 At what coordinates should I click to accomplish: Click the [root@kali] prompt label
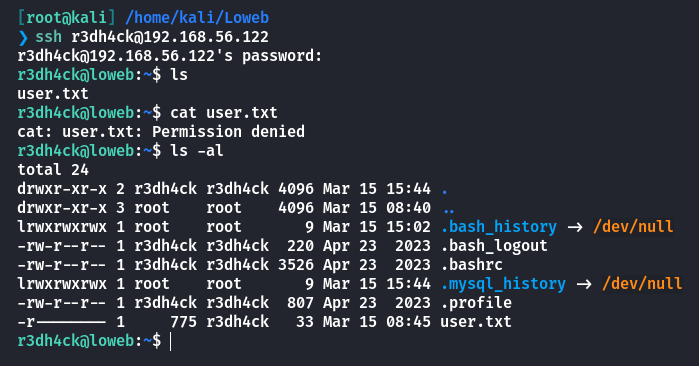[x=66, y=18]
